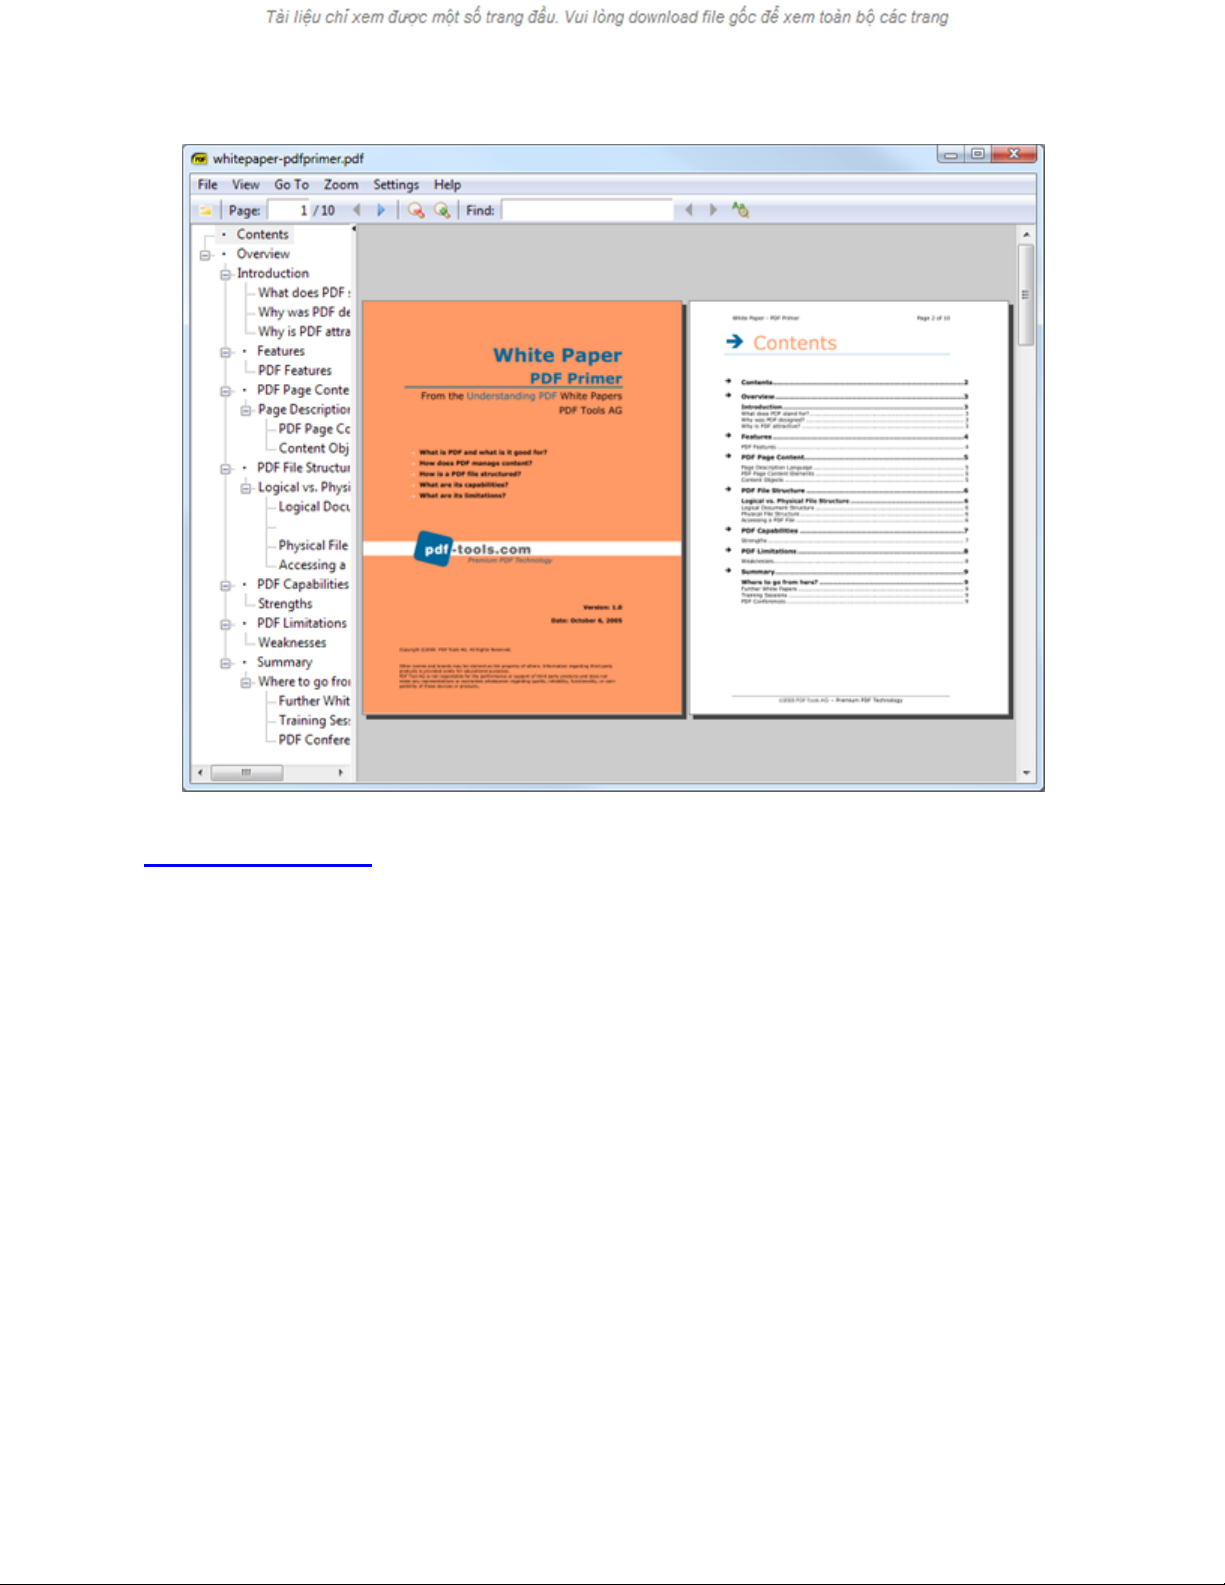Click the find next arrow
Viewport: 1225px width, 1585px height.
coord(713,210)
